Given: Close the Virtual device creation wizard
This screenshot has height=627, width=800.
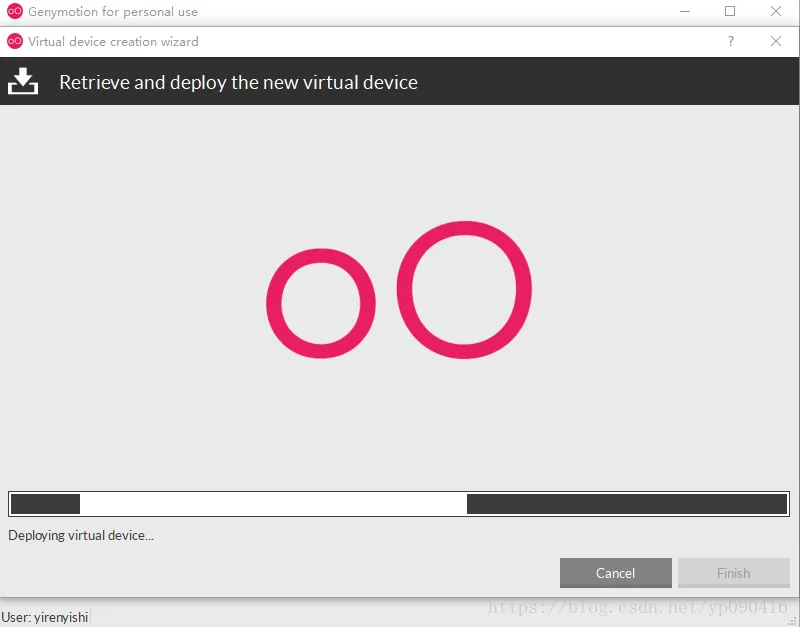Looking at the screenshot, I should 776,41.
